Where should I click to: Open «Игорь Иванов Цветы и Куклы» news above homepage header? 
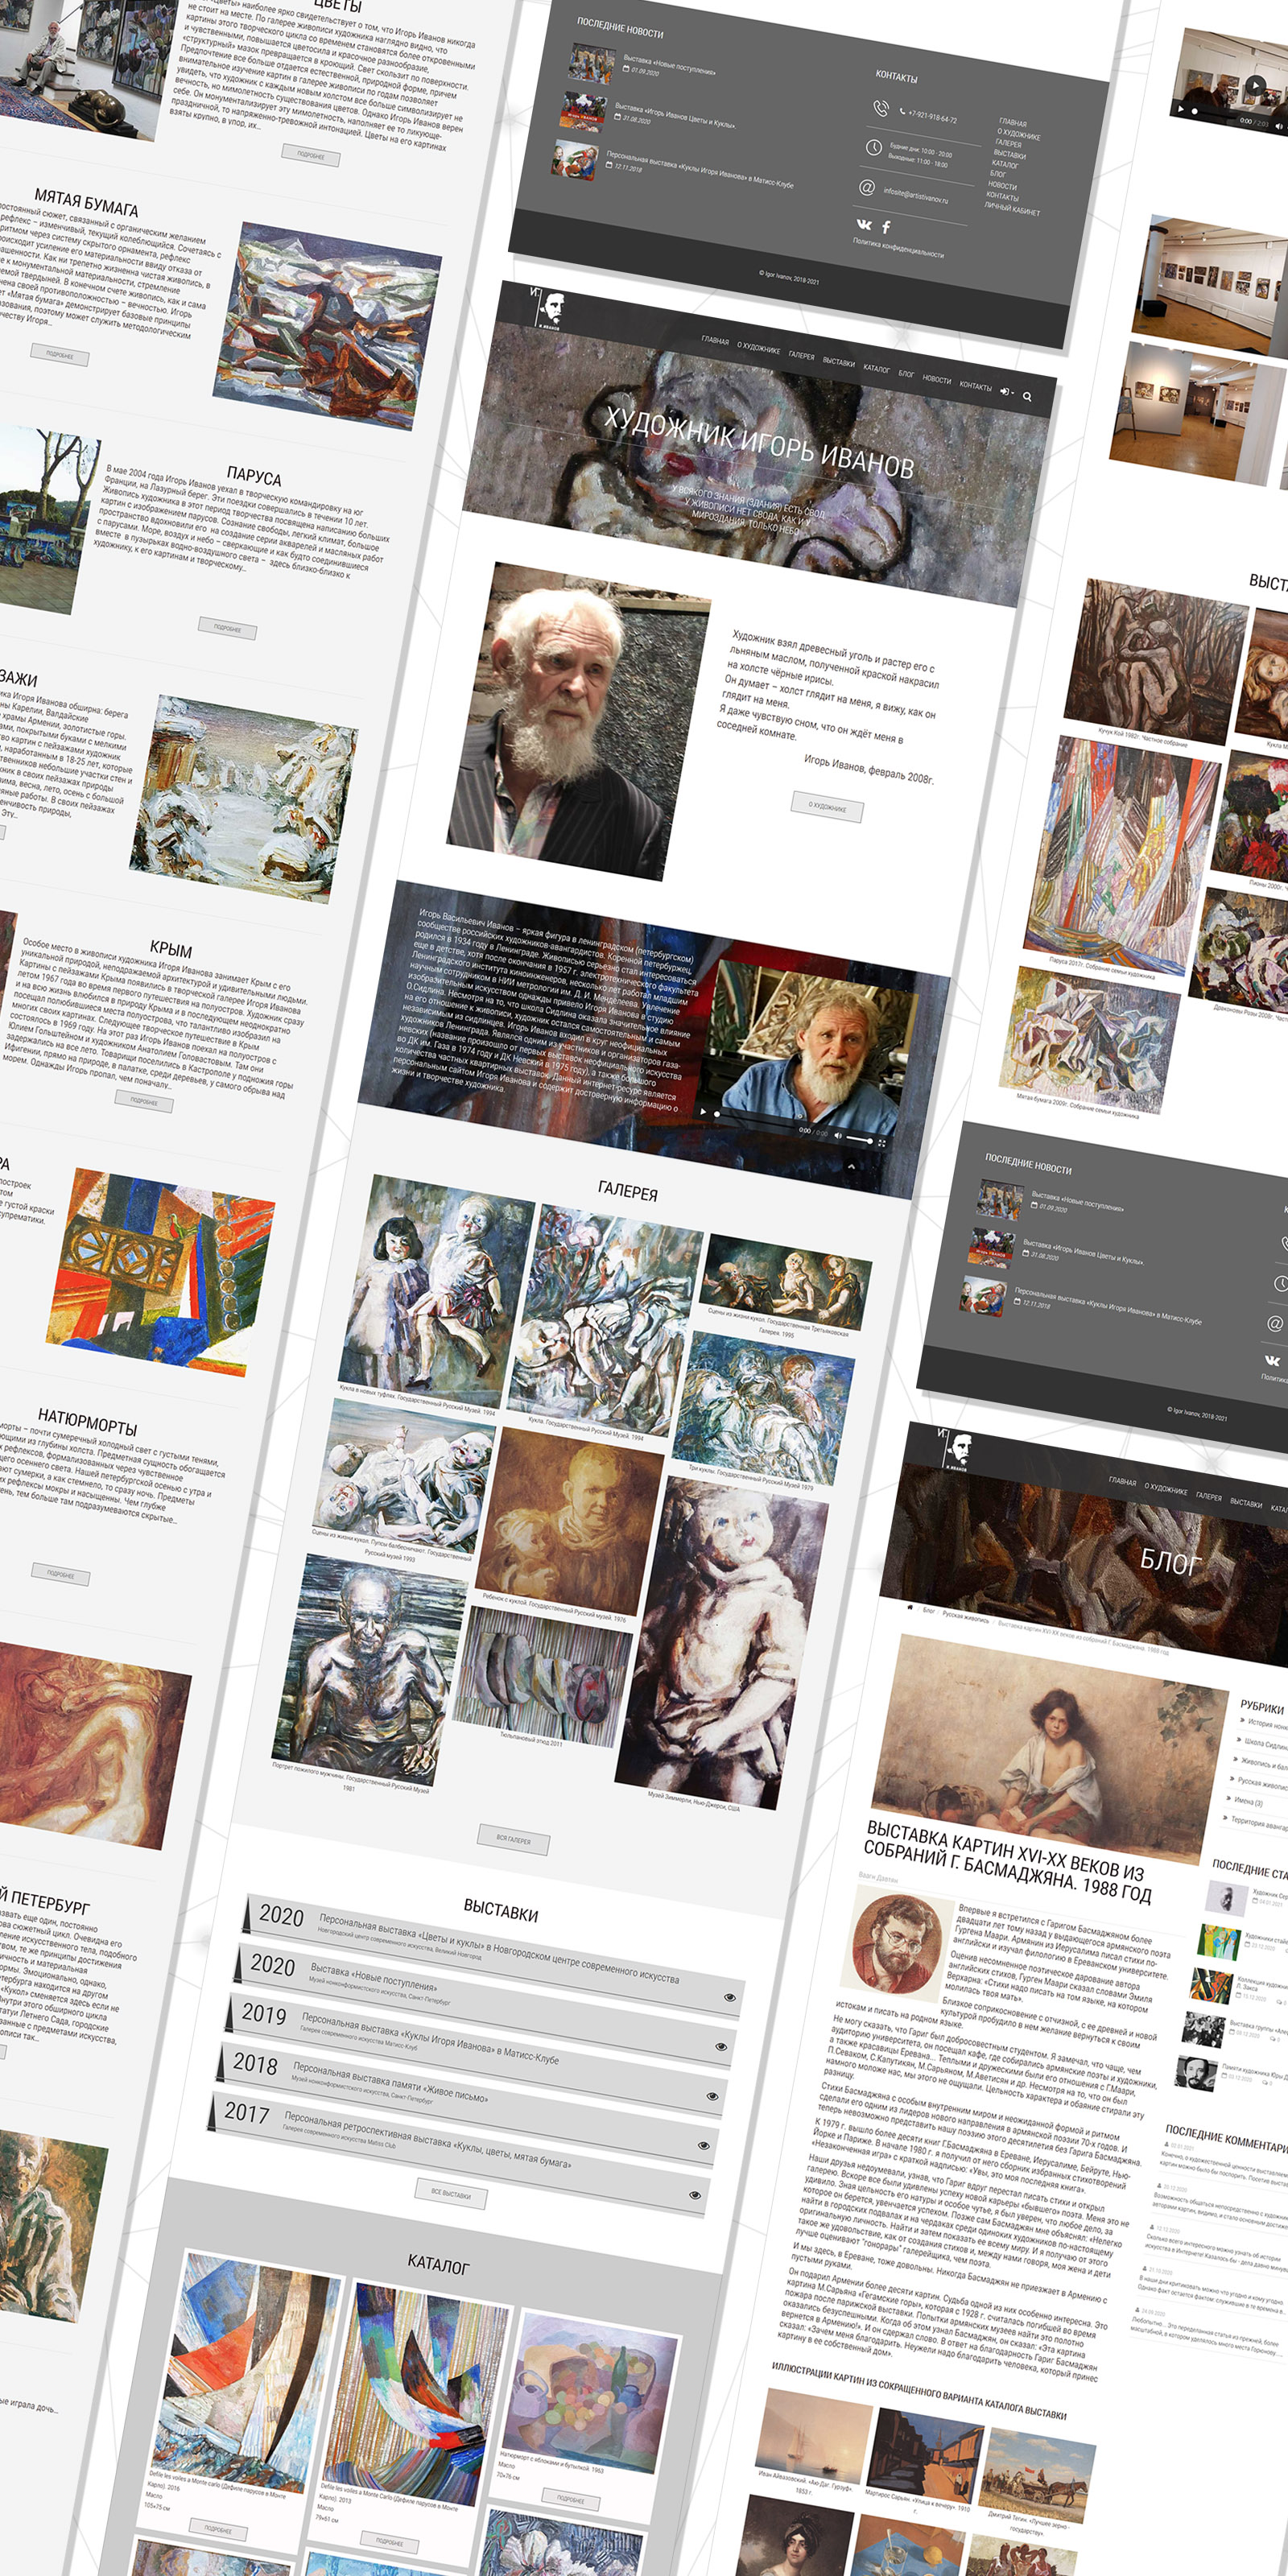(674, 116)
